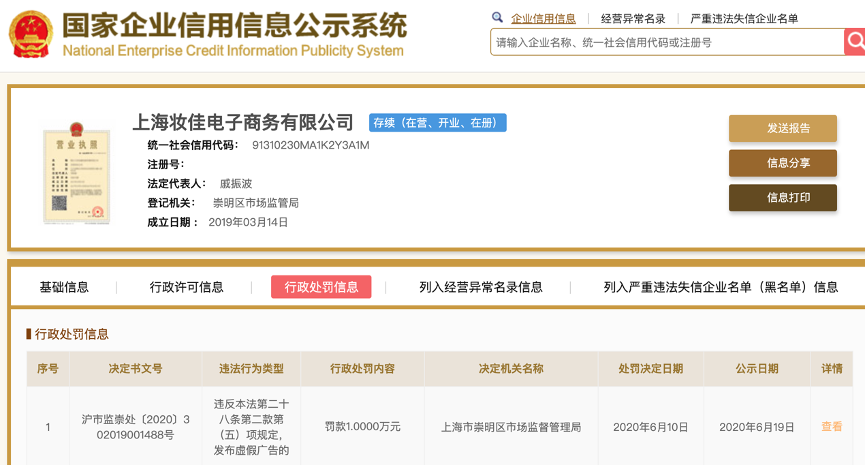Click the 信息分享 button
Viewport: 866px width, 466px height.
point(783,163)
